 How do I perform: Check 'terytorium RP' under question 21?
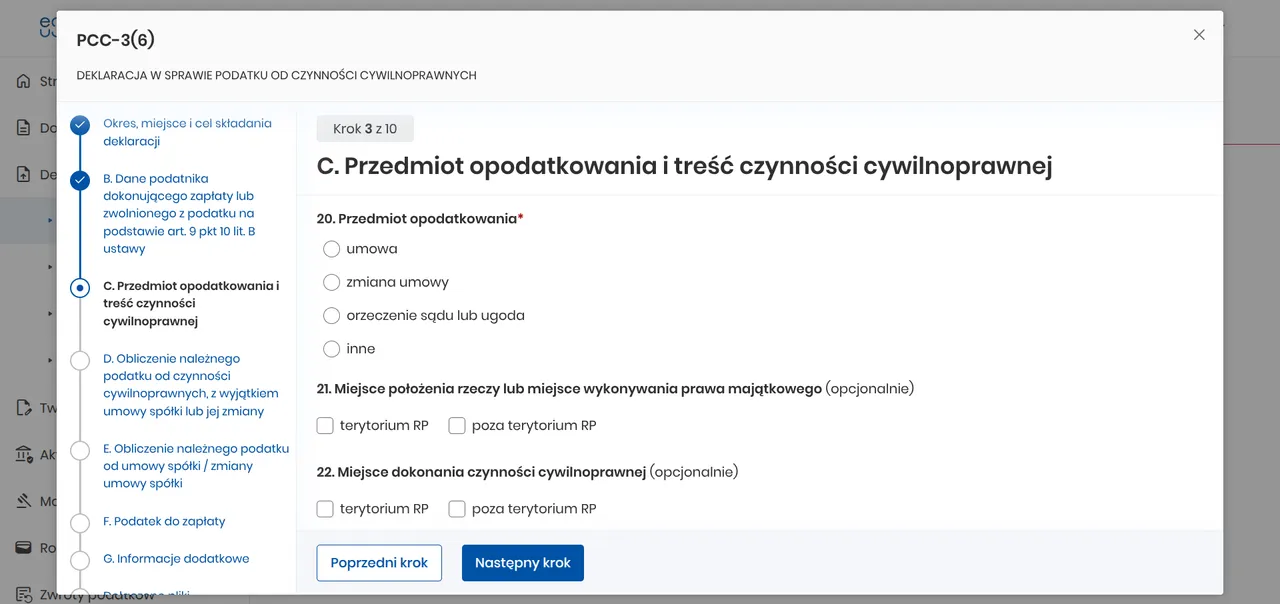coord(325,426)
